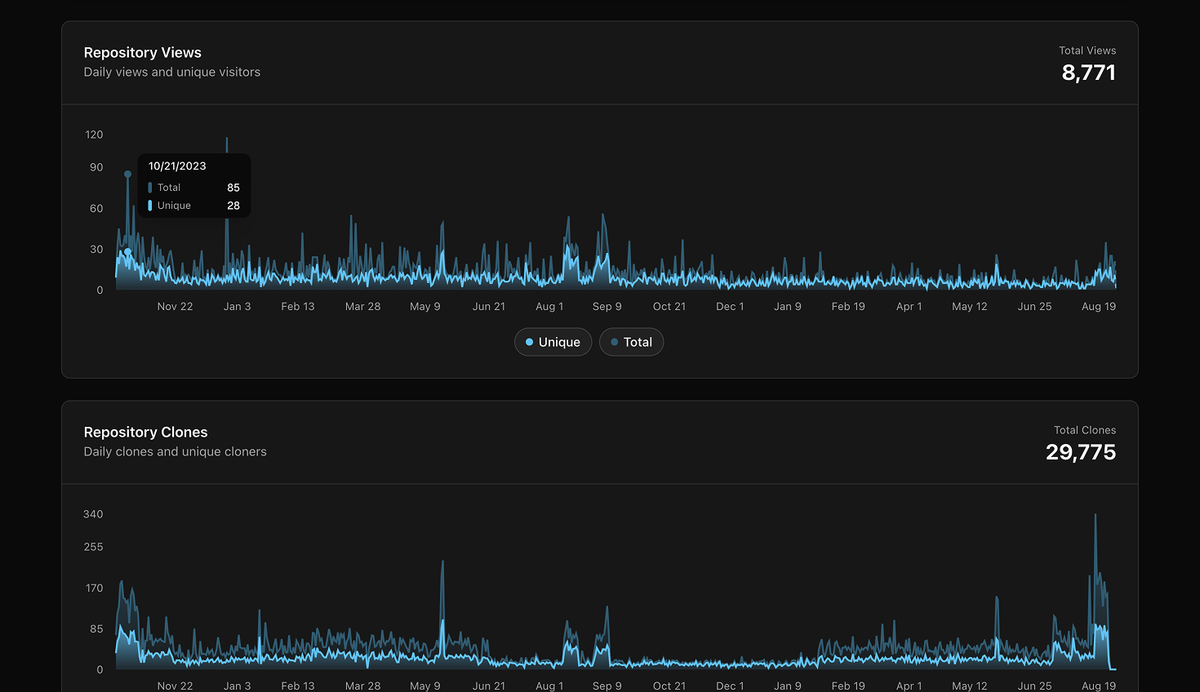Screen dimensions: 1200x692
Task: Select the highlighted data point dot on the views chart
Action: (x=127, y=173)
